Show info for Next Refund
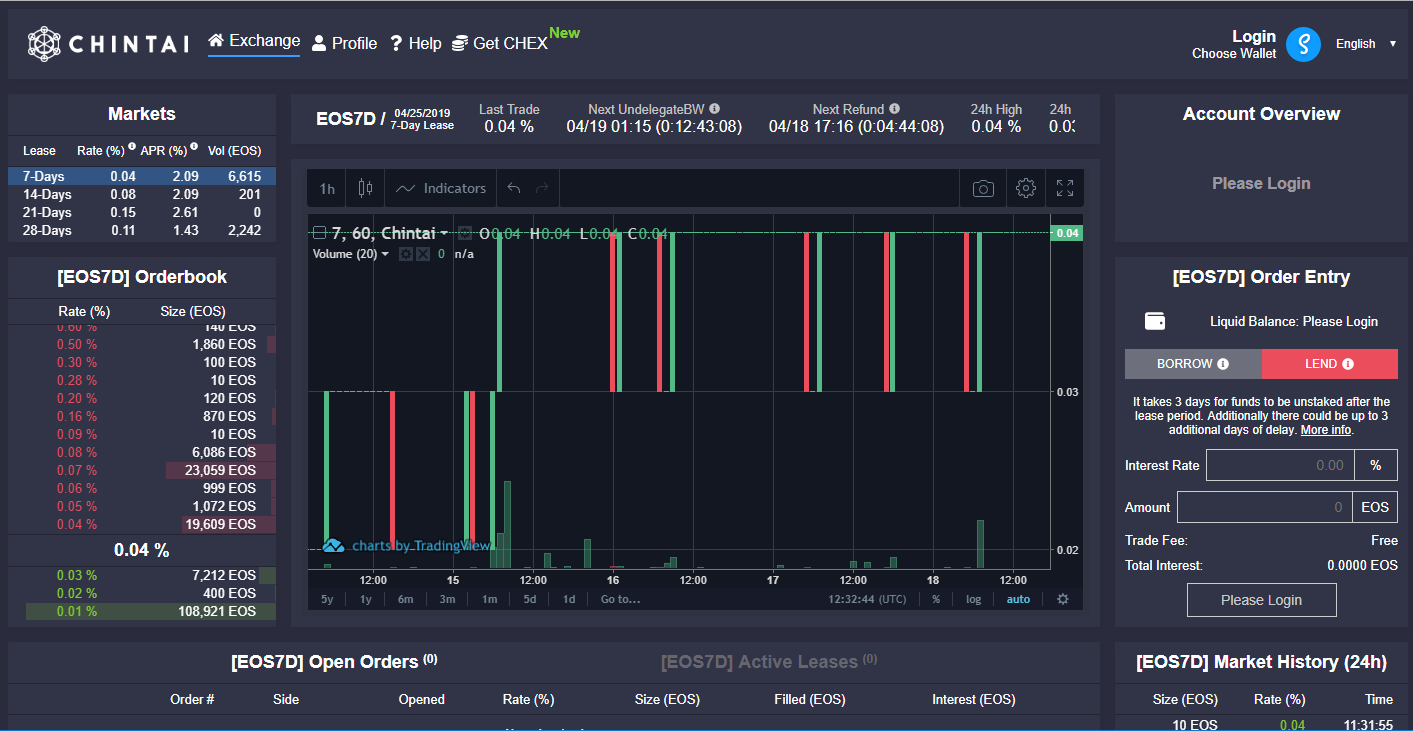Screen dimensions: 1413x731 point(894,109)
